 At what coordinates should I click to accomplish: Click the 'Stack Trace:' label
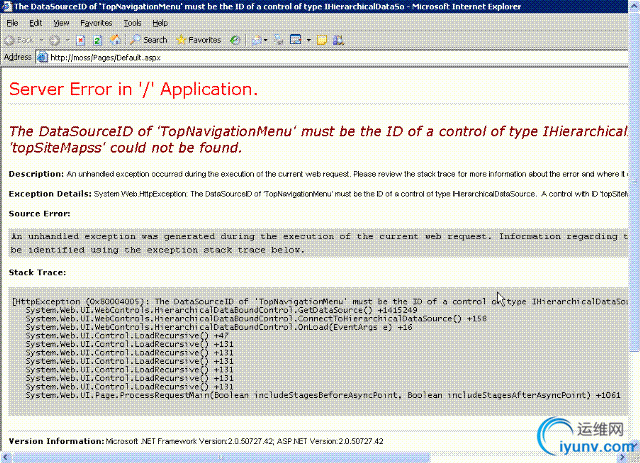[37, 272]
